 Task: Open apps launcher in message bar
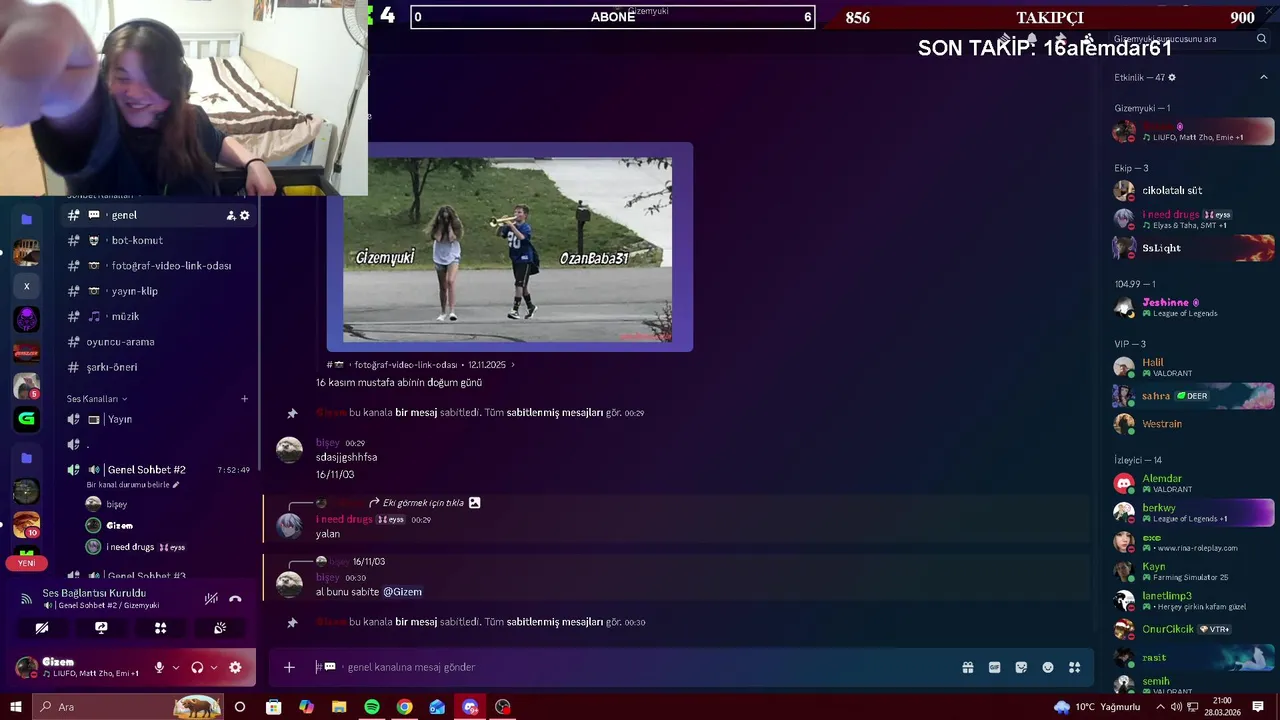click(1075, 667)
